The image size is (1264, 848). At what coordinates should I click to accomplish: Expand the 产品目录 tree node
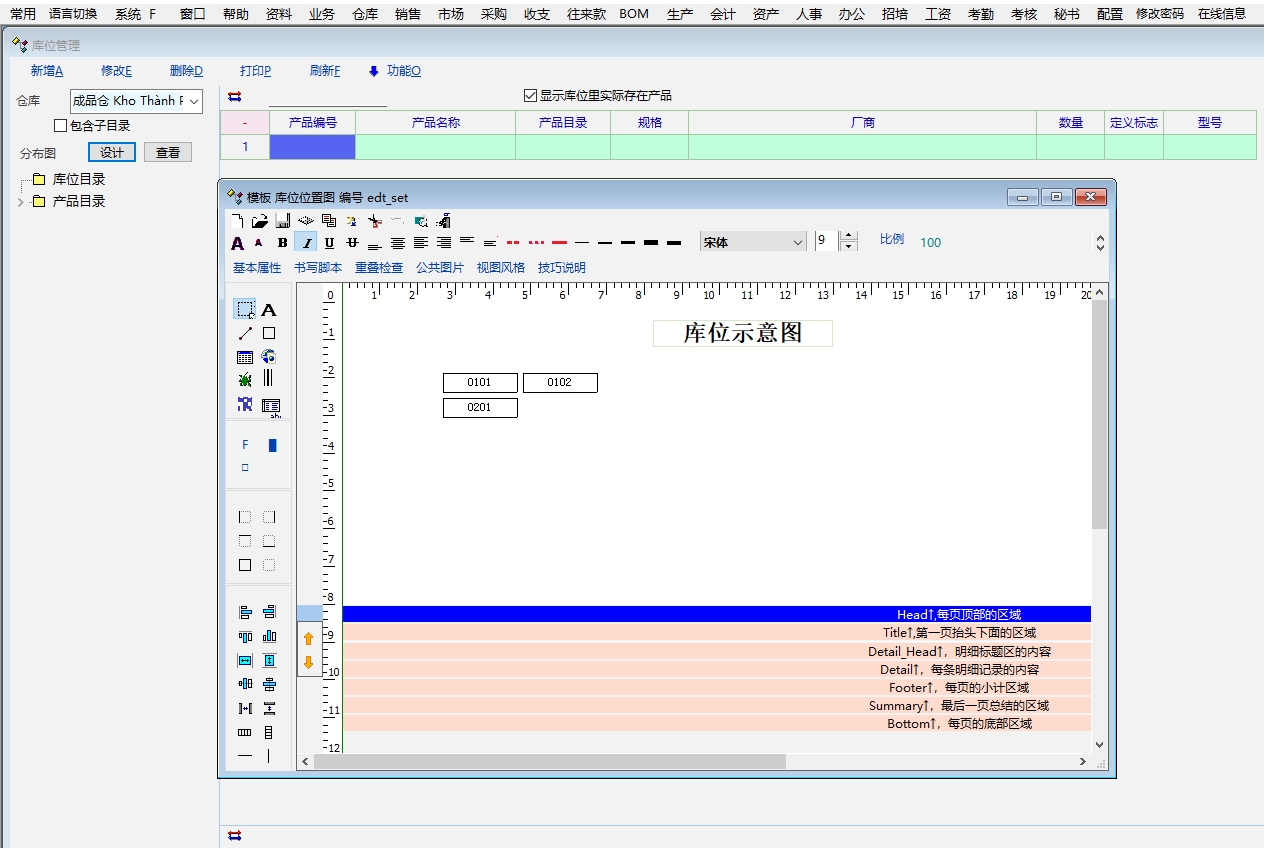tap(21, 202)
